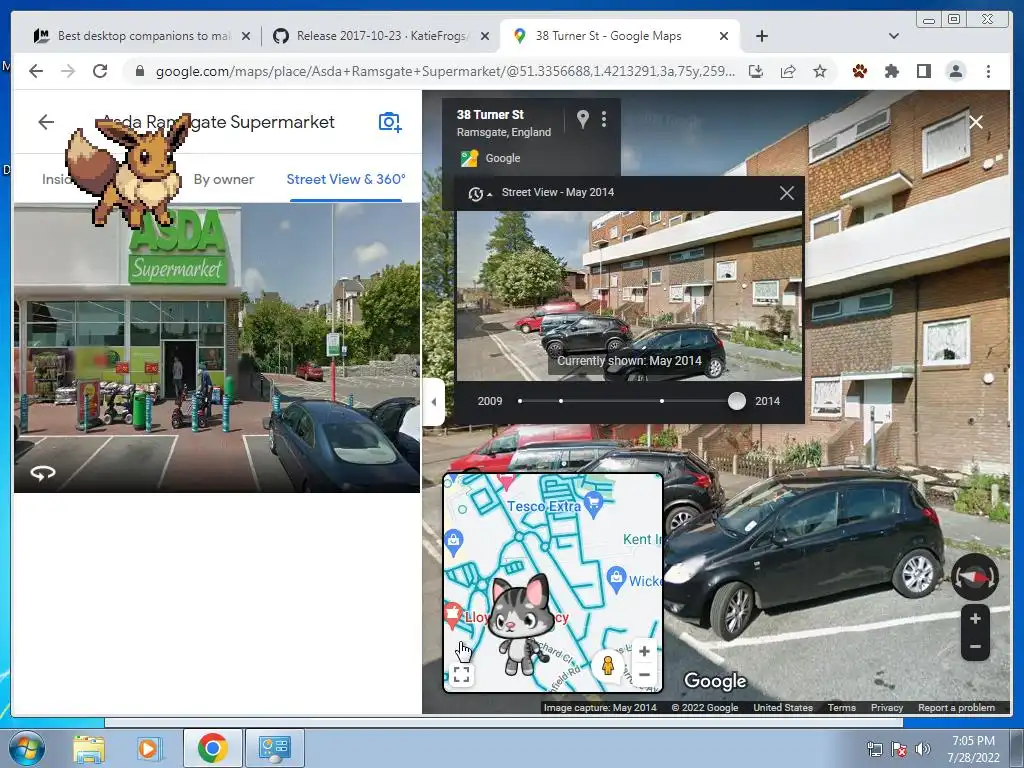Select the third dot on the timeline
The width and height of the screenshot is (1024, 768).
click(x=662, y=401)
